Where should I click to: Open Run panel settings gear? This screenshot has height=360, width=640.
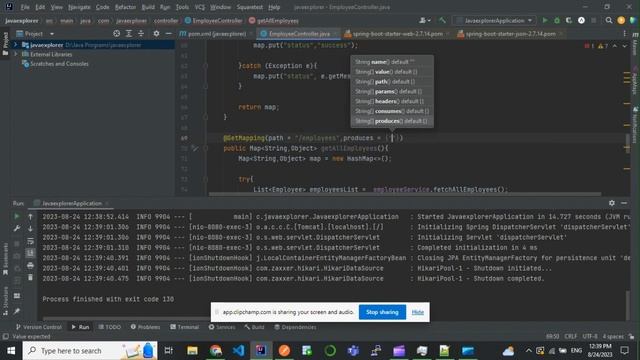point(612,203)
